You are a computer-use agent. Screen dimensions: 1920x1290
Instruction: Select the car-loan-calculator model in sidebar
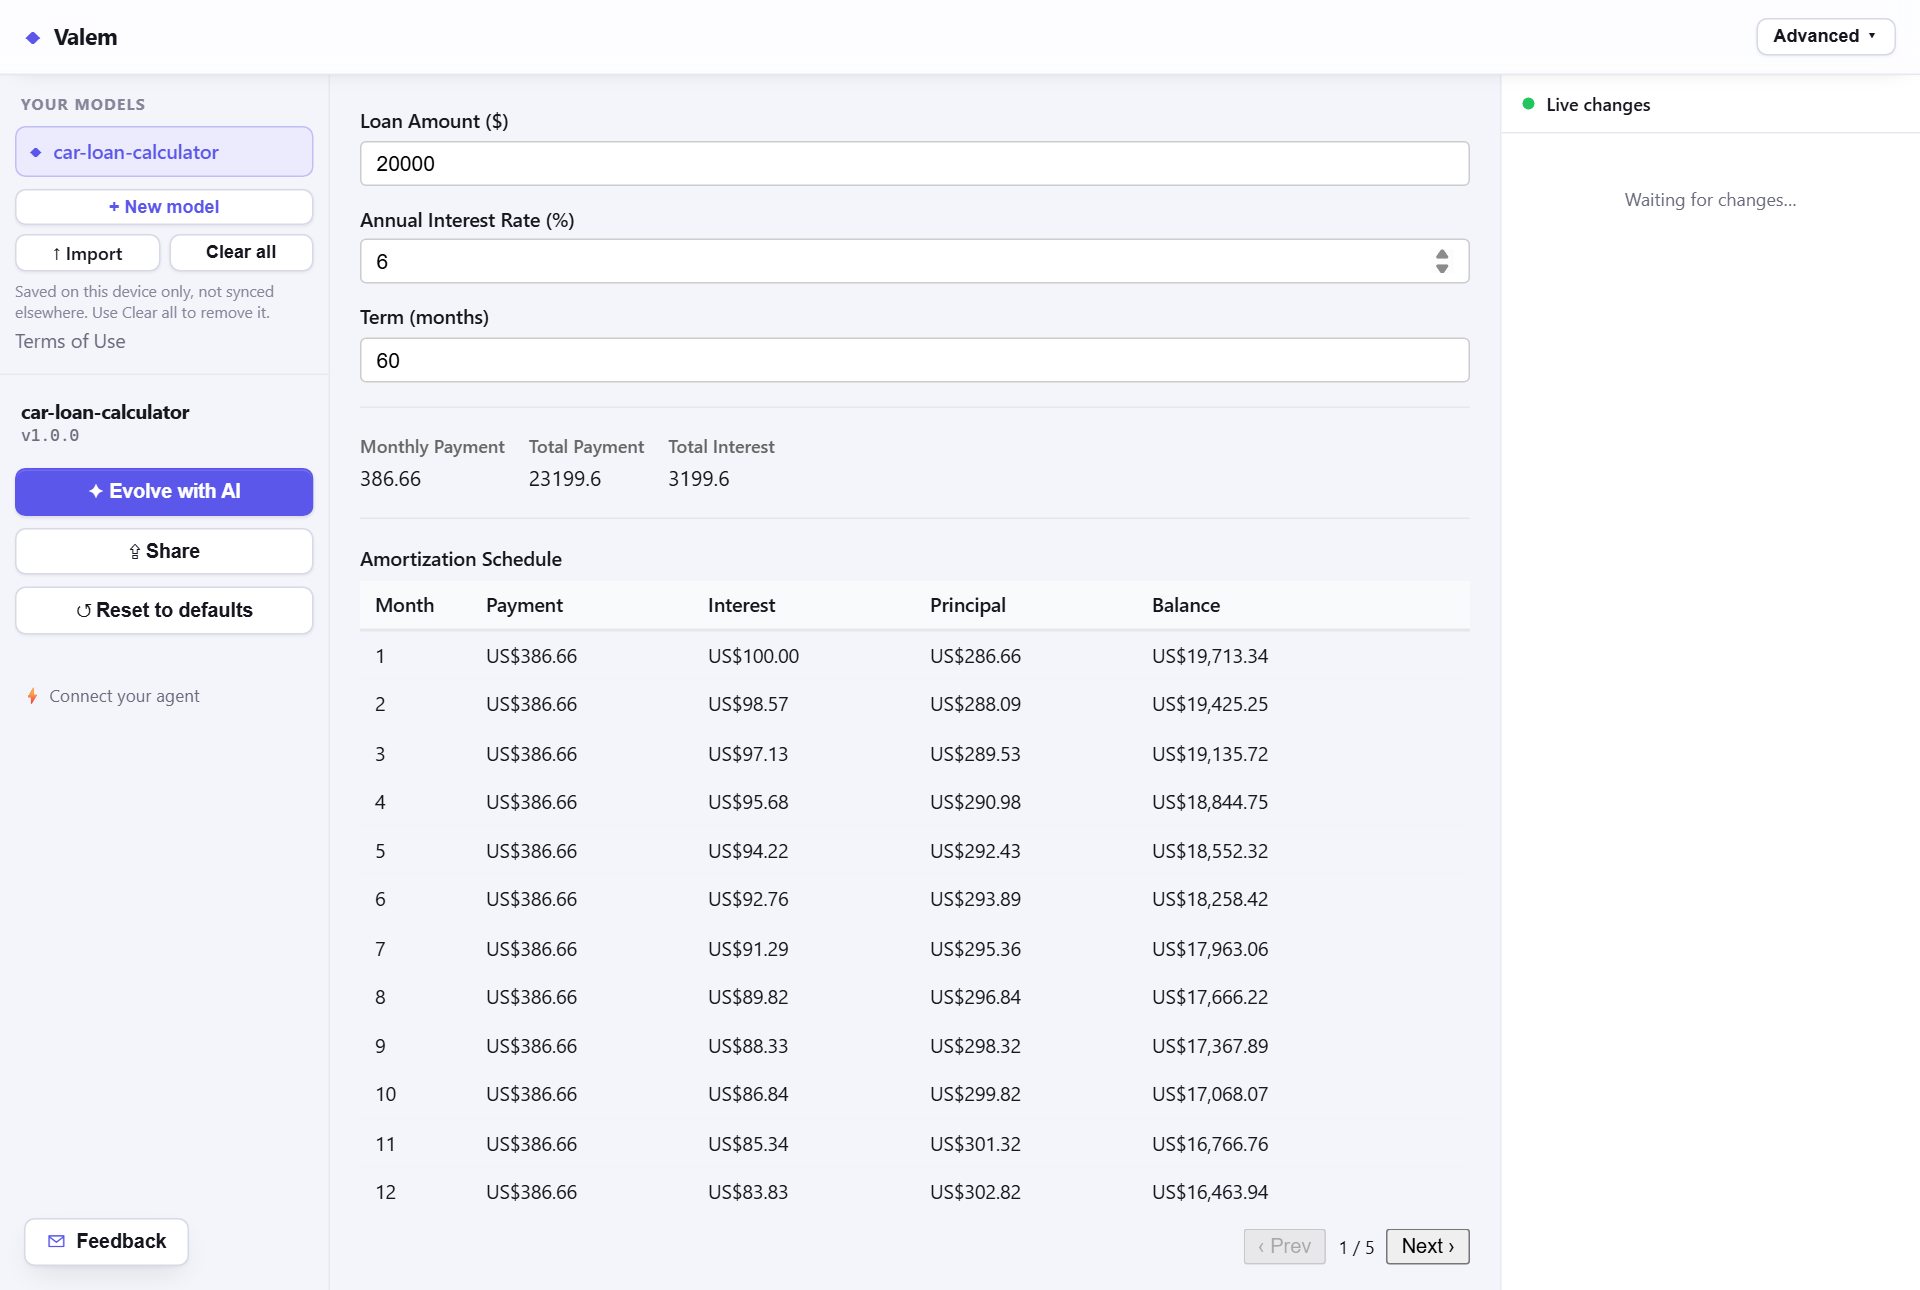[x=164, y=152]
